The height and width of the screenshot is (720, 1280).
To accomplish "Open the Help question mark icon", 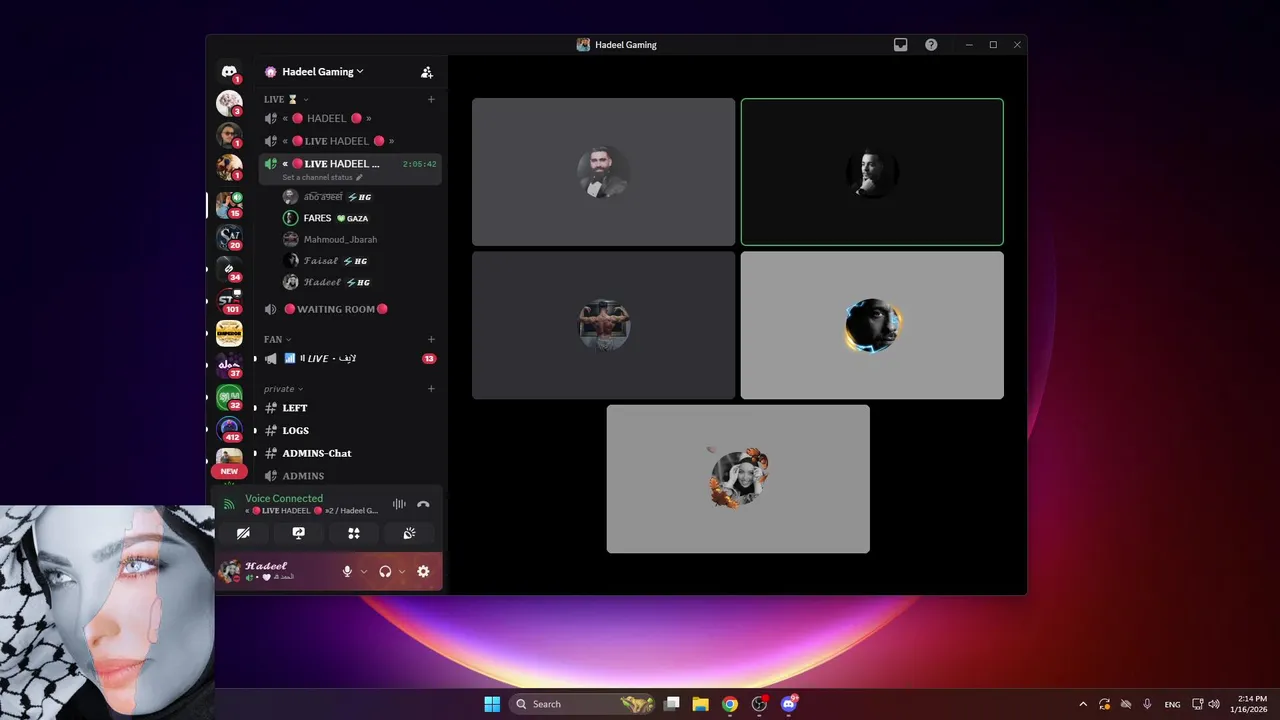I will point(931,45).
